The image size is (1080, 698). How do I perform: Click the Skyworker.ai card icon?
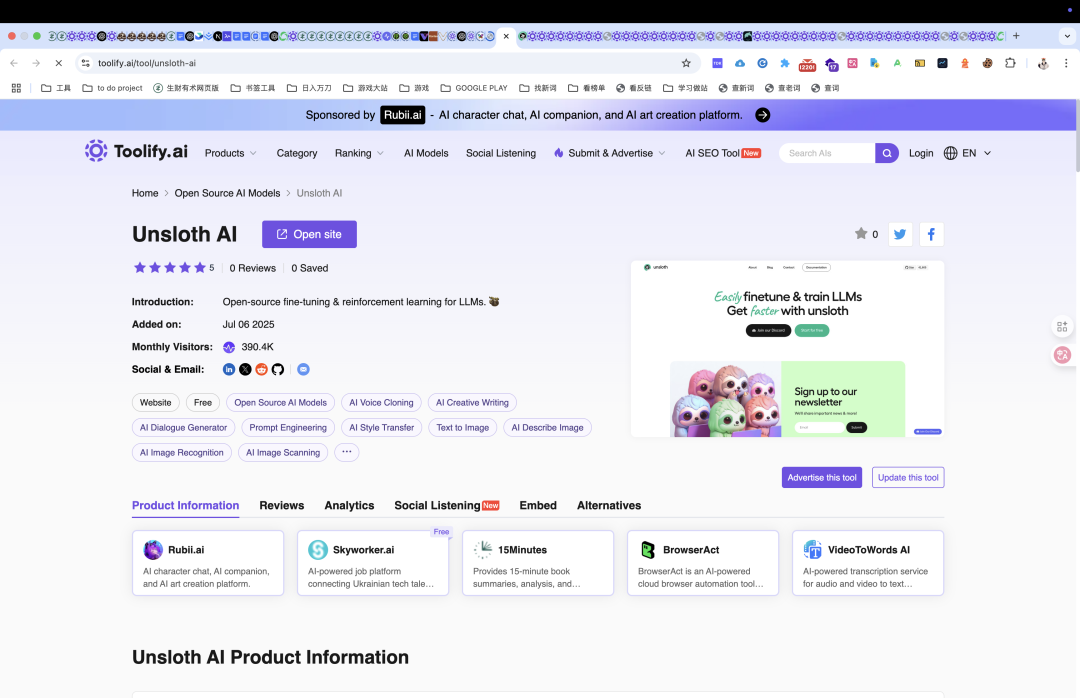point(318,550)
